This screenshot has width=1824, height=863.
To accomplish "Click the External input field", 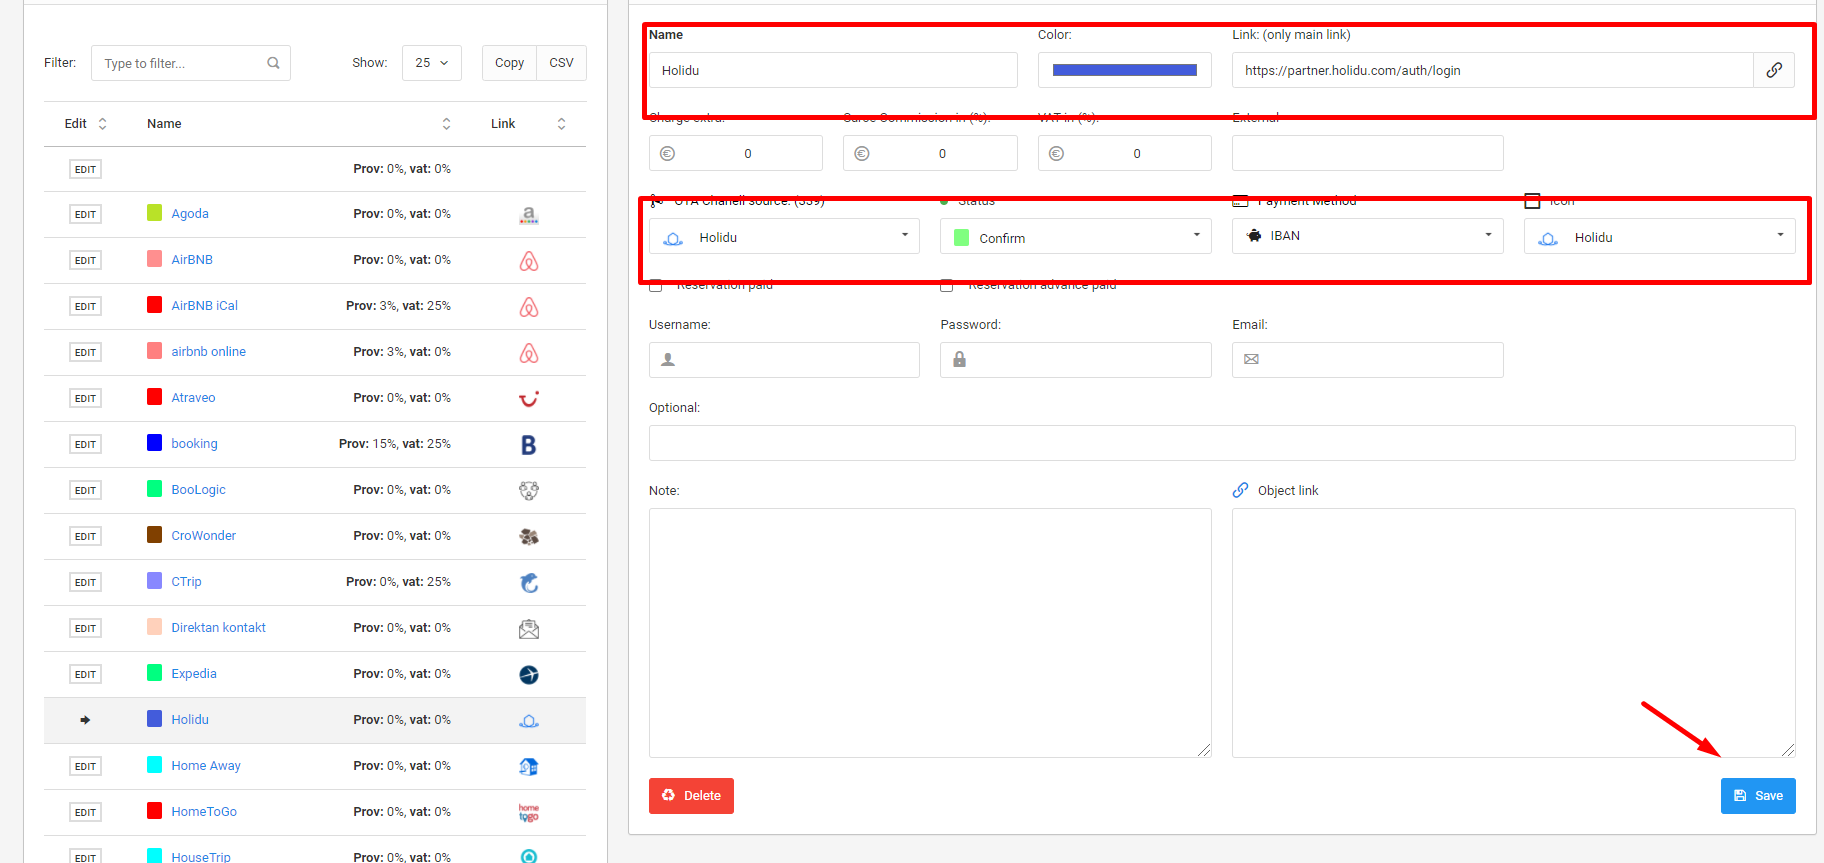I will coord(1368,153).
